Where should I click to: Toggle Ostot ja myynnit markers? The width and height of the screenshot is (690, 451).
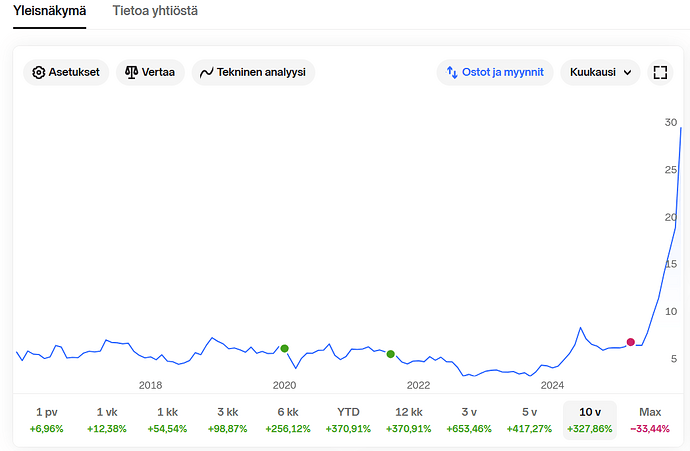(x=495, y=72)
